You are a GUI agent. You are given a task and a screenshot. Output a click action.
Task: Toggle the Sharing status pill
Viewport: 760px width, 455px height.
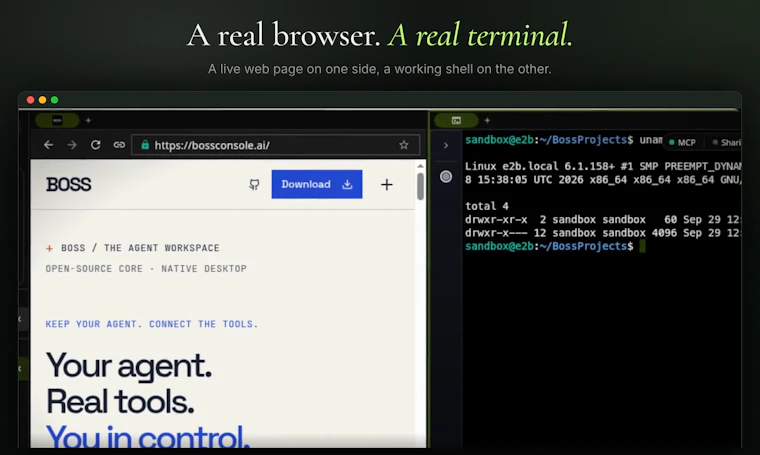tap(726, 142)
